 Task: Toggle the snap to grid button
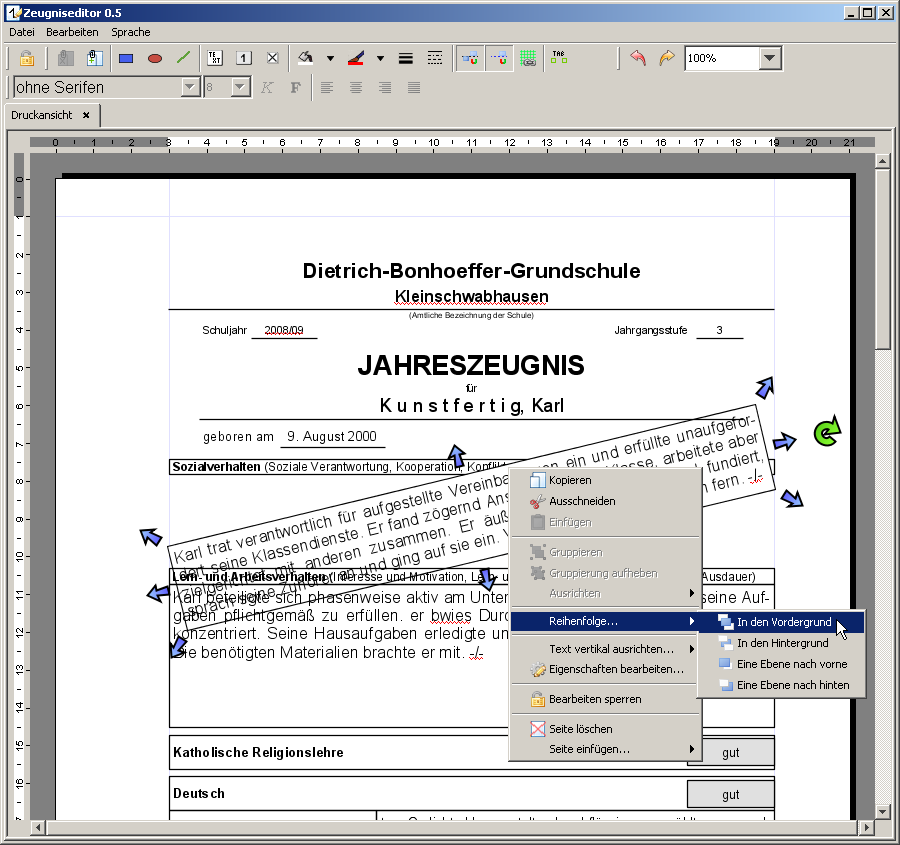[x=528, y=58]
